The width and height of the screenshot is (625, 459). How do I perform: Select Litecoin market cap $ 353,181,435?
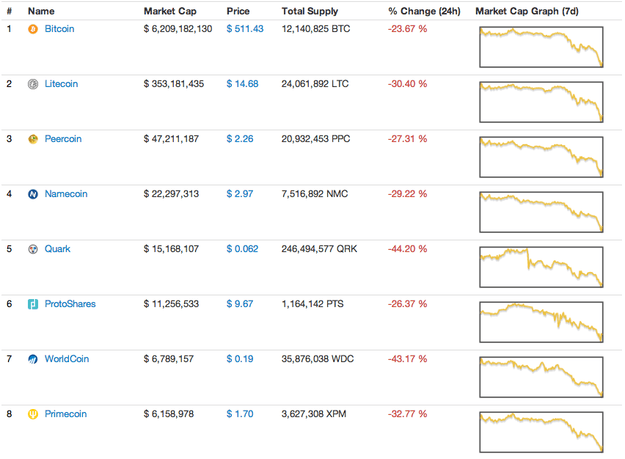coord(174,84)
